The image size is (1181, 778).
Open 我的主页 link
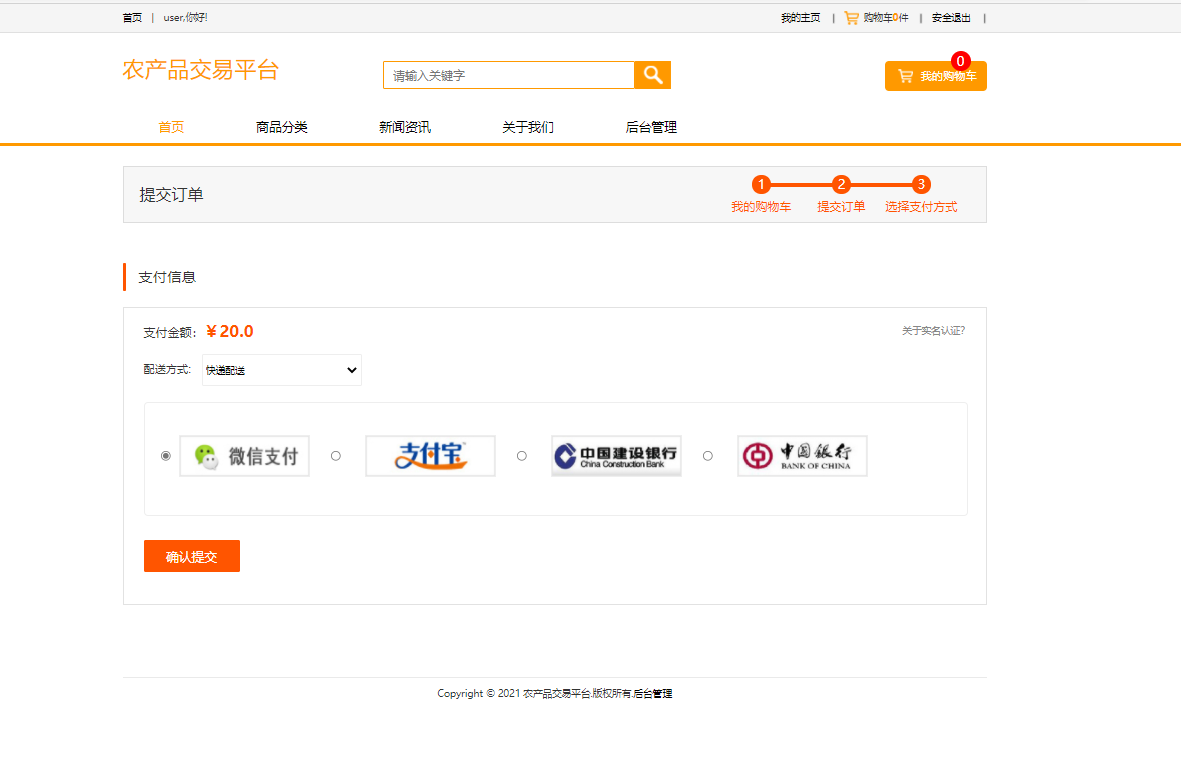point(801,17)
